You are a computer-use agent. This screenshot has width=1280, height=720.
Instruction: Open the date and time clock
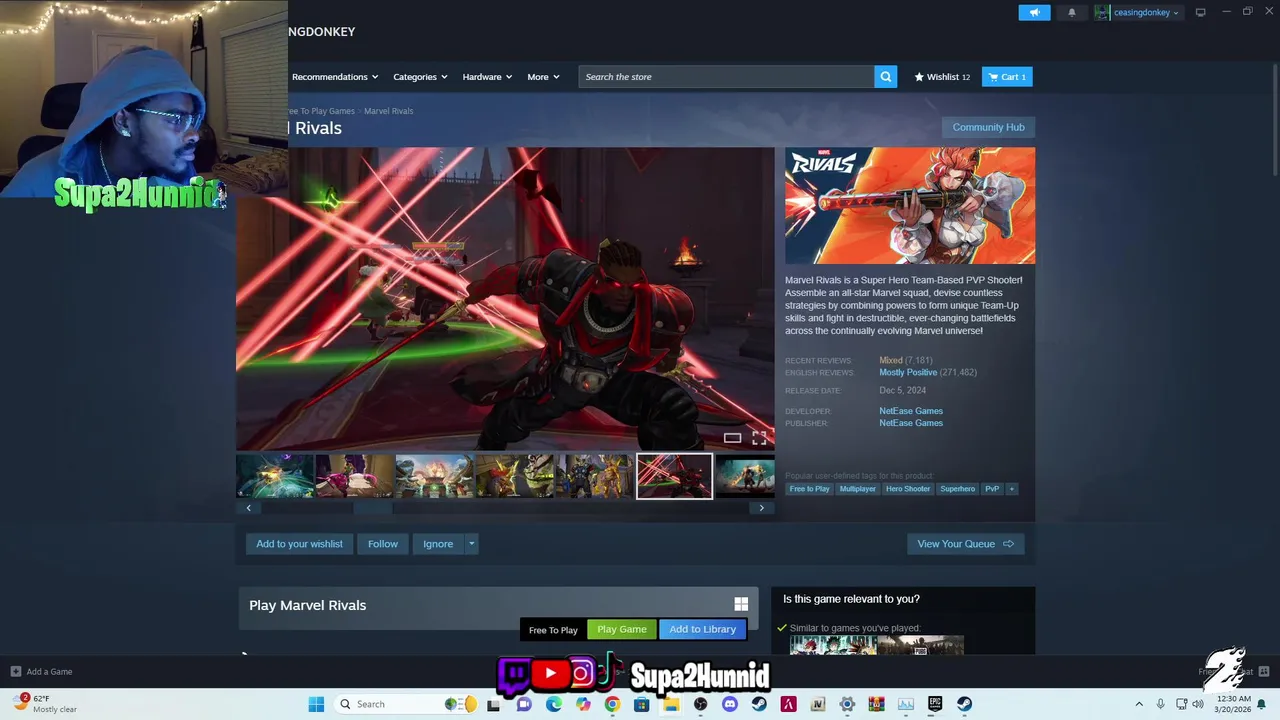[1234, 704]
